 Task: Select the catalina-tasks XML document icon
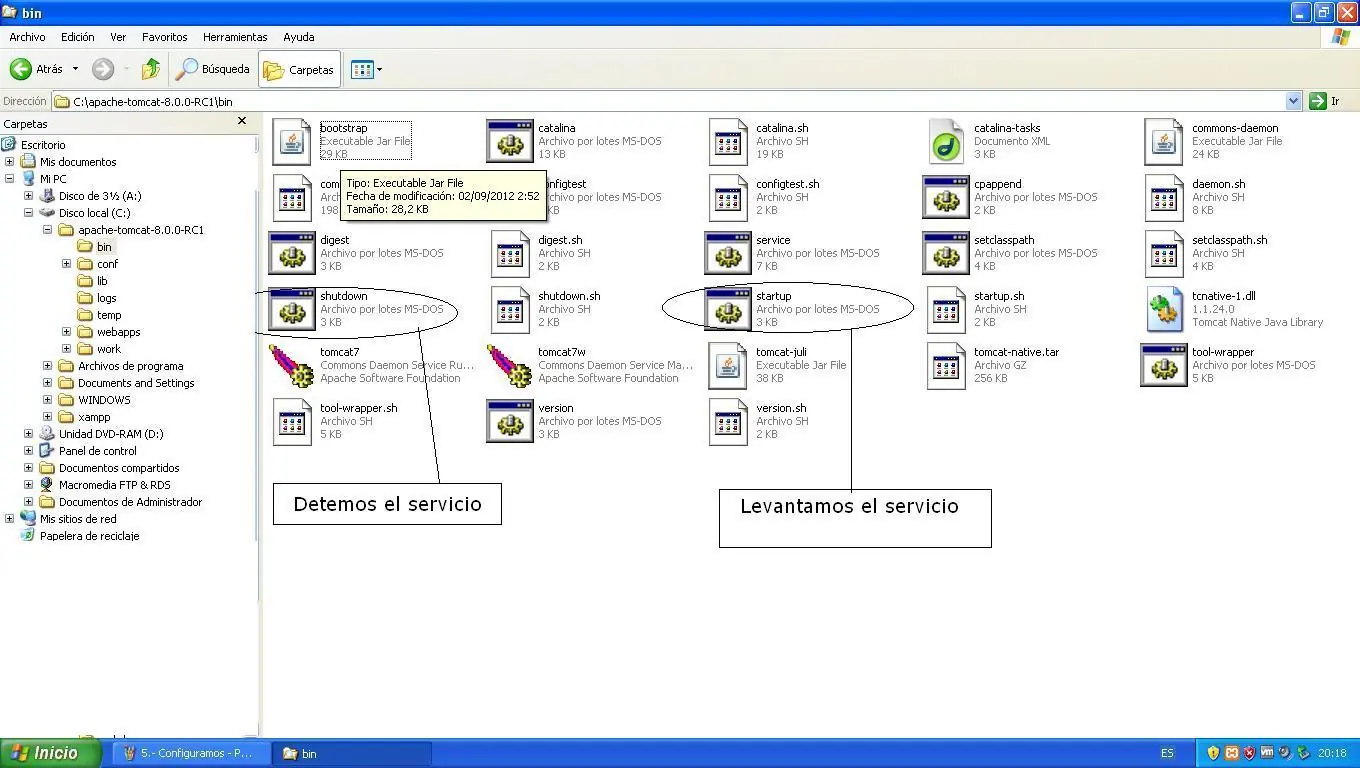946,142
